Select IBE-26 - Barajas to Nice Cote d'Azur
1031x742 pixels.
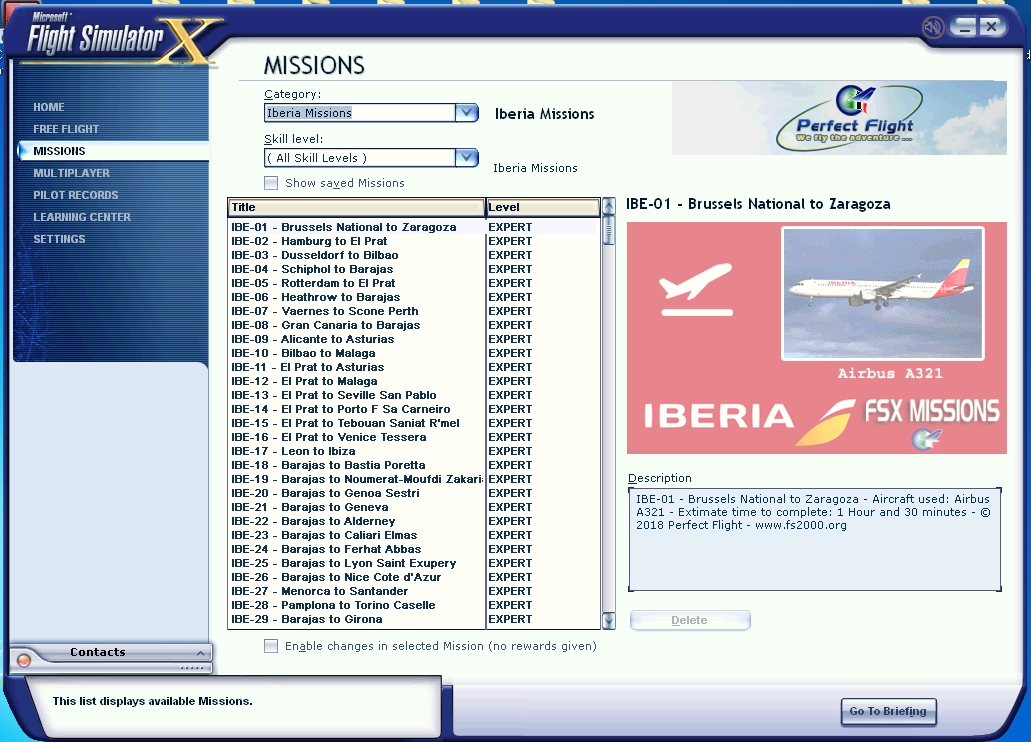(x=414, y=578)
